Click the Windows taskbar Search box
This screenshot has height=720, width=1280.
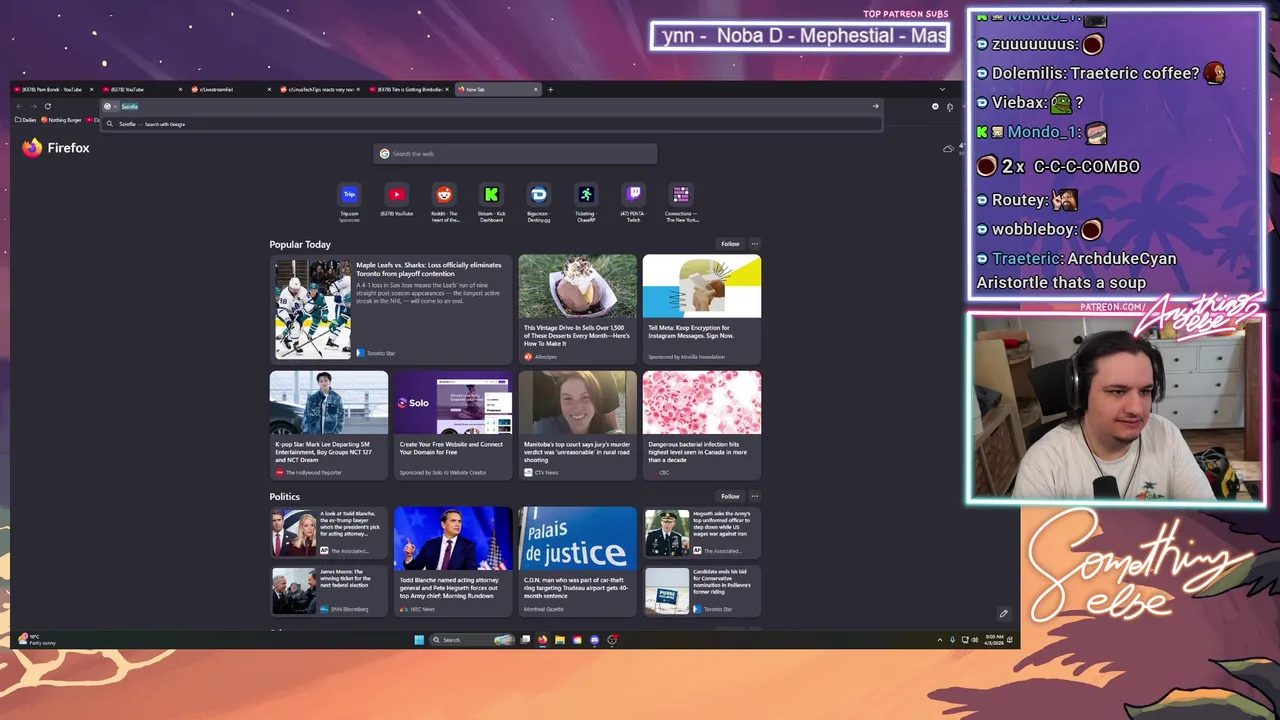click(470, 640)
